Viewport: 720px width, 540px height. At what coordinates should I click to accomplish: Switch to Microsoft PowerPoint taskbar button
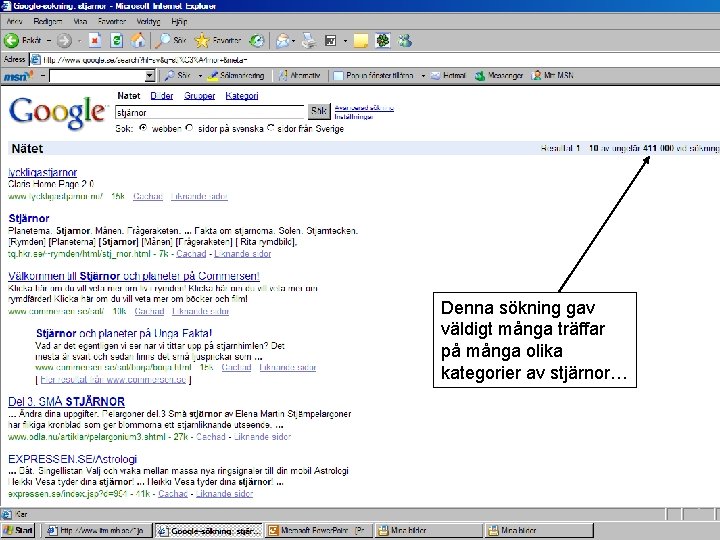click(x=318, y=530)
